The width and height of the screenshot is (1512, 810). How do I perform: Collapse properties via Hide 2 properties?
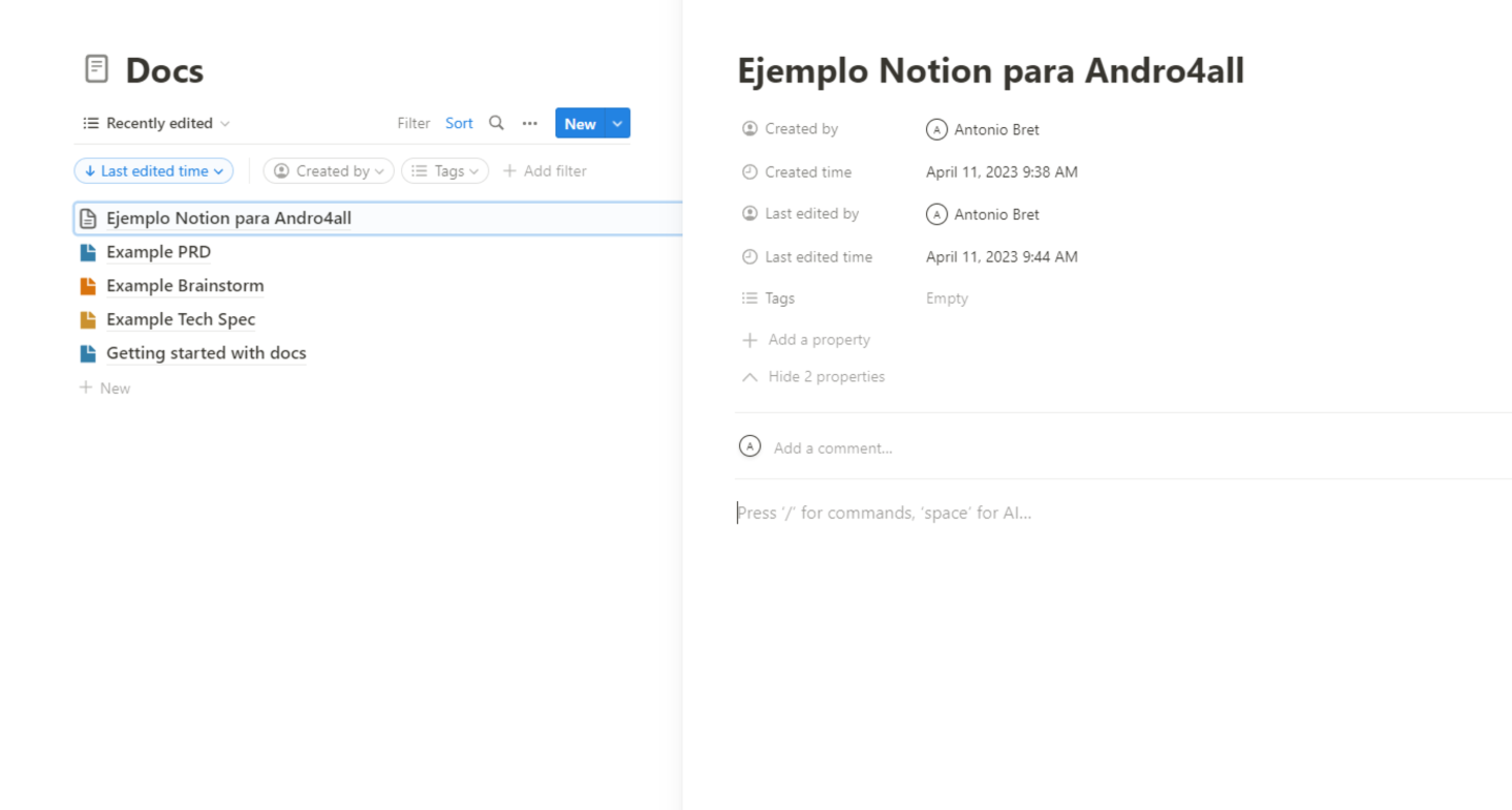813,377
